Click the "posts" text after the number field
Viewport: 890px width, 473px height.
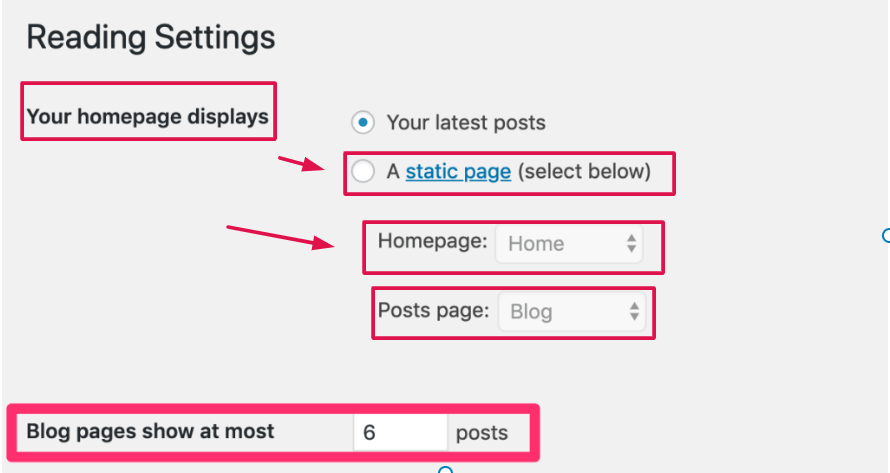482,433
